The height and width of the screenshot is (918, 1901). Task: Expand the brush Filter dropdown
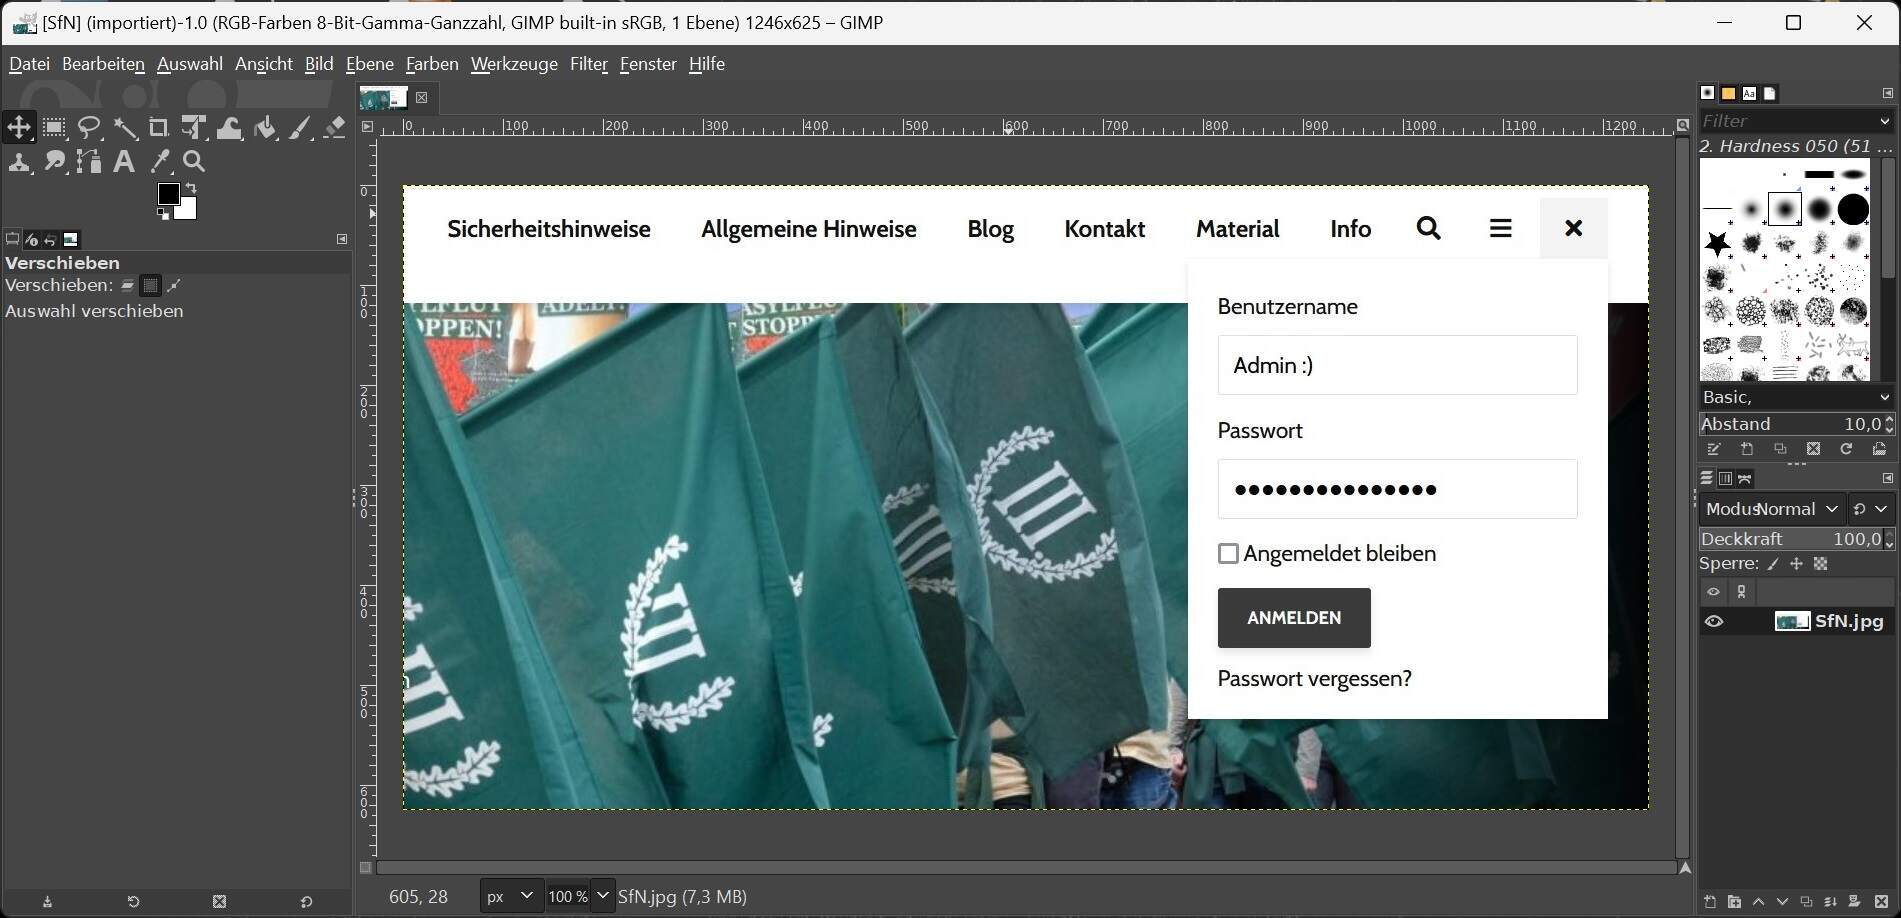click(x=1885, y=121)
